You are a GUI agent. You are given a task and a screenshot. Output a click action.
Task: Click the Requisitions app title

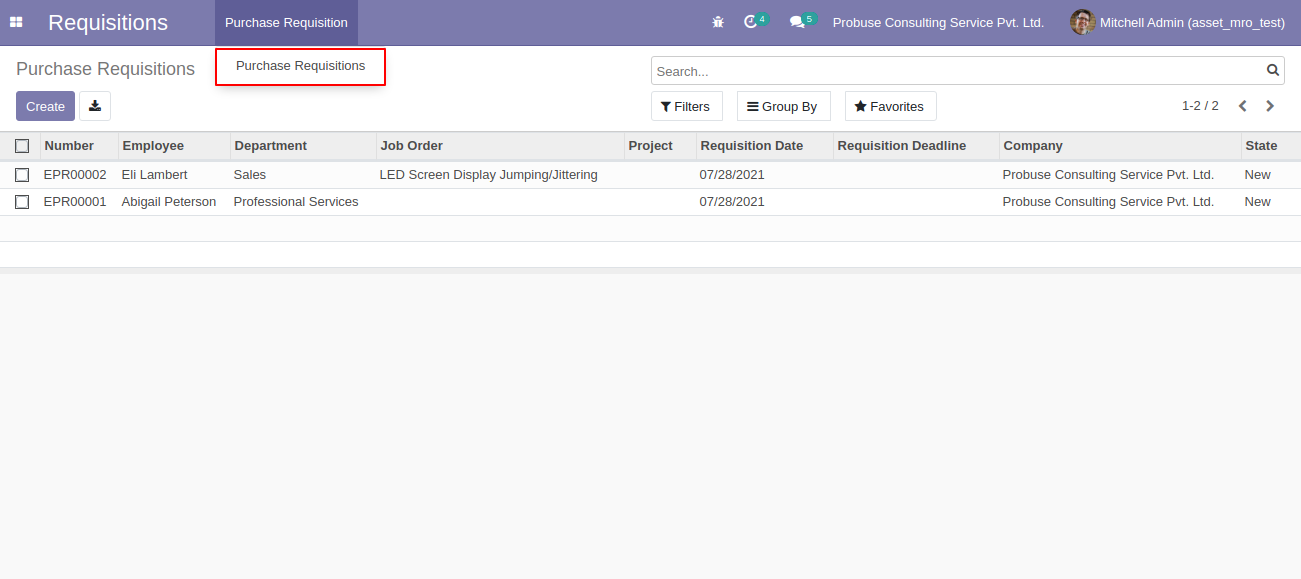pyautogui.click(x=108, y=22)
